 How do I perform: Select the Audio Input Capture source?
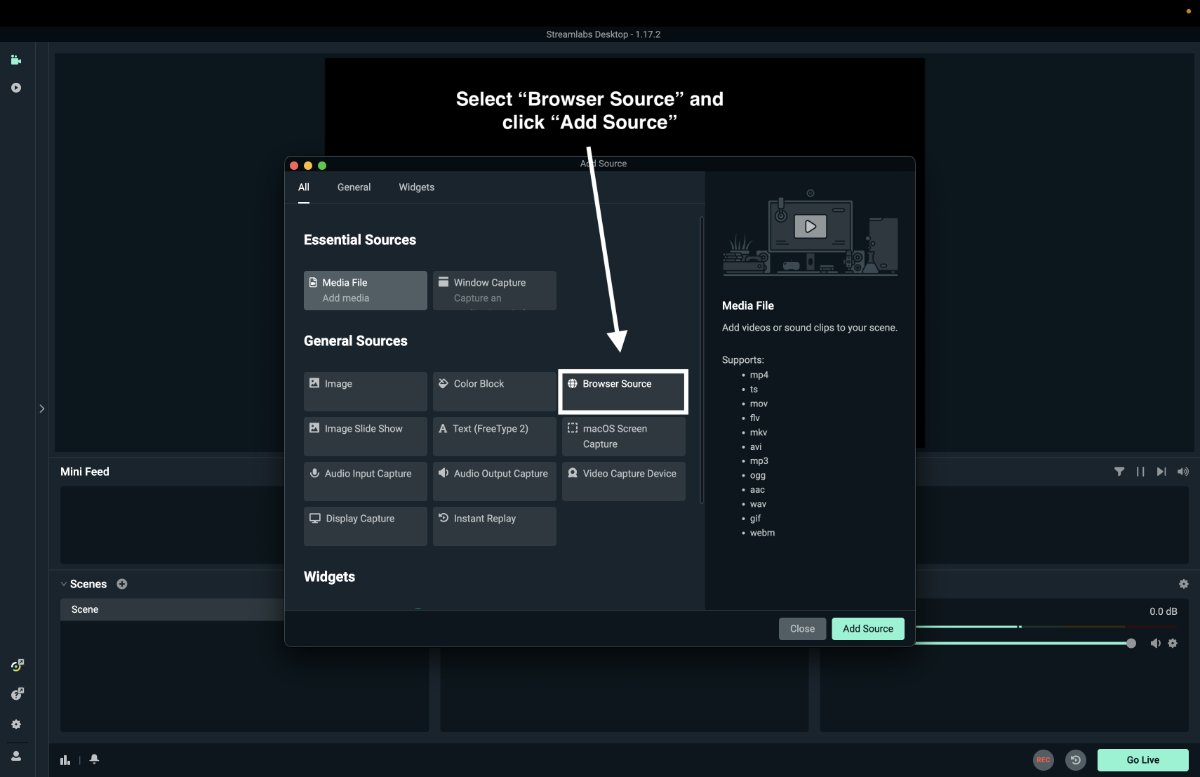click(365, 481)
